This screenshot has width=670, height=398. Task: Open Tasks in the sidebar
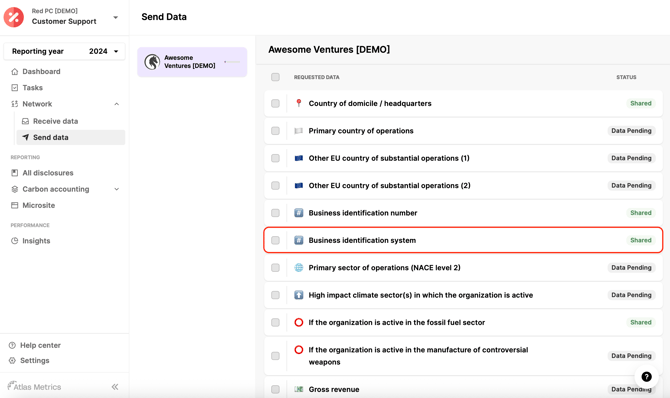pos(32,88)
